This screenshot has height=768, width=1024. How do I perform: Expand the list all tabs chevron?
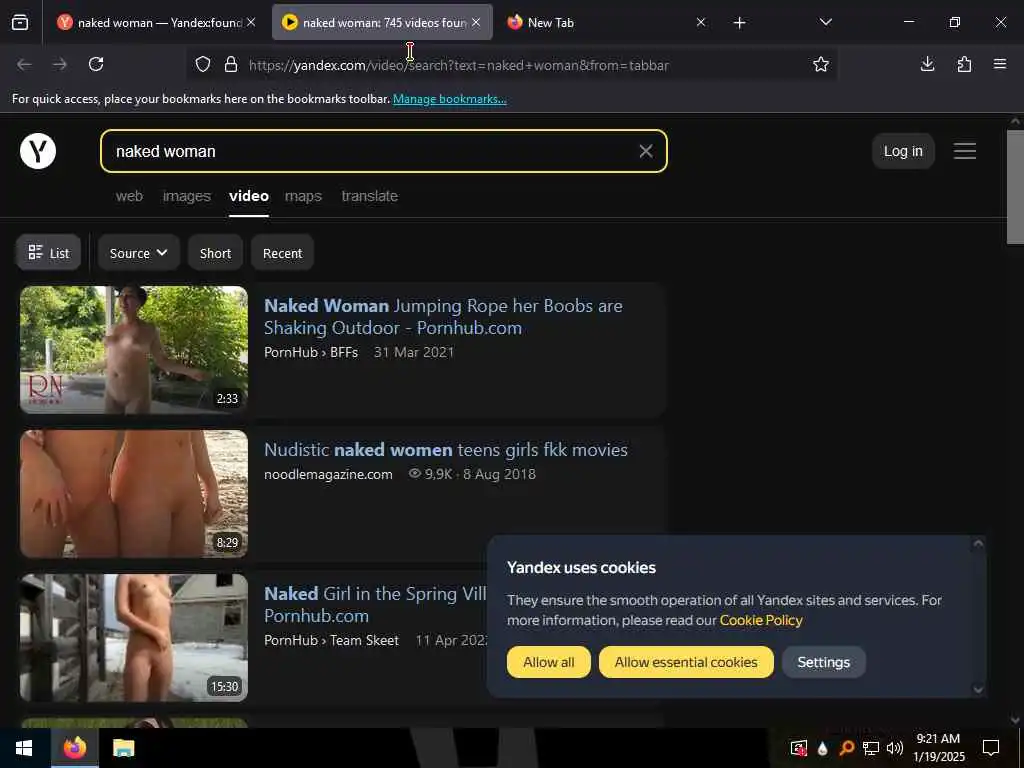pyautogui.click(x=825, y=22)
